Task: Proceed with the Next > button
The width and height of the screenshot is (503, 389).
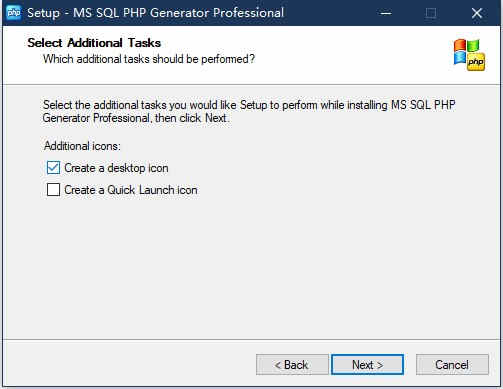Action: click(x=367, y=365)
